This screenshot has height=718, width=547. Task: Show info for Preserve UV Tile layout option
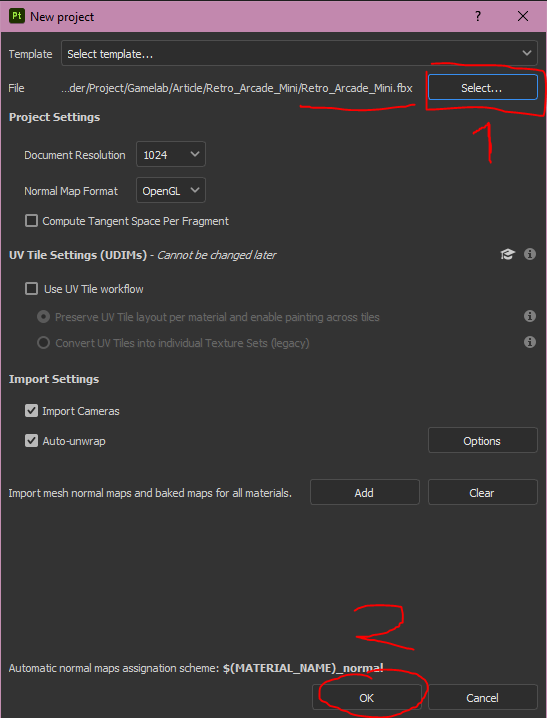(x=530, y=316)
